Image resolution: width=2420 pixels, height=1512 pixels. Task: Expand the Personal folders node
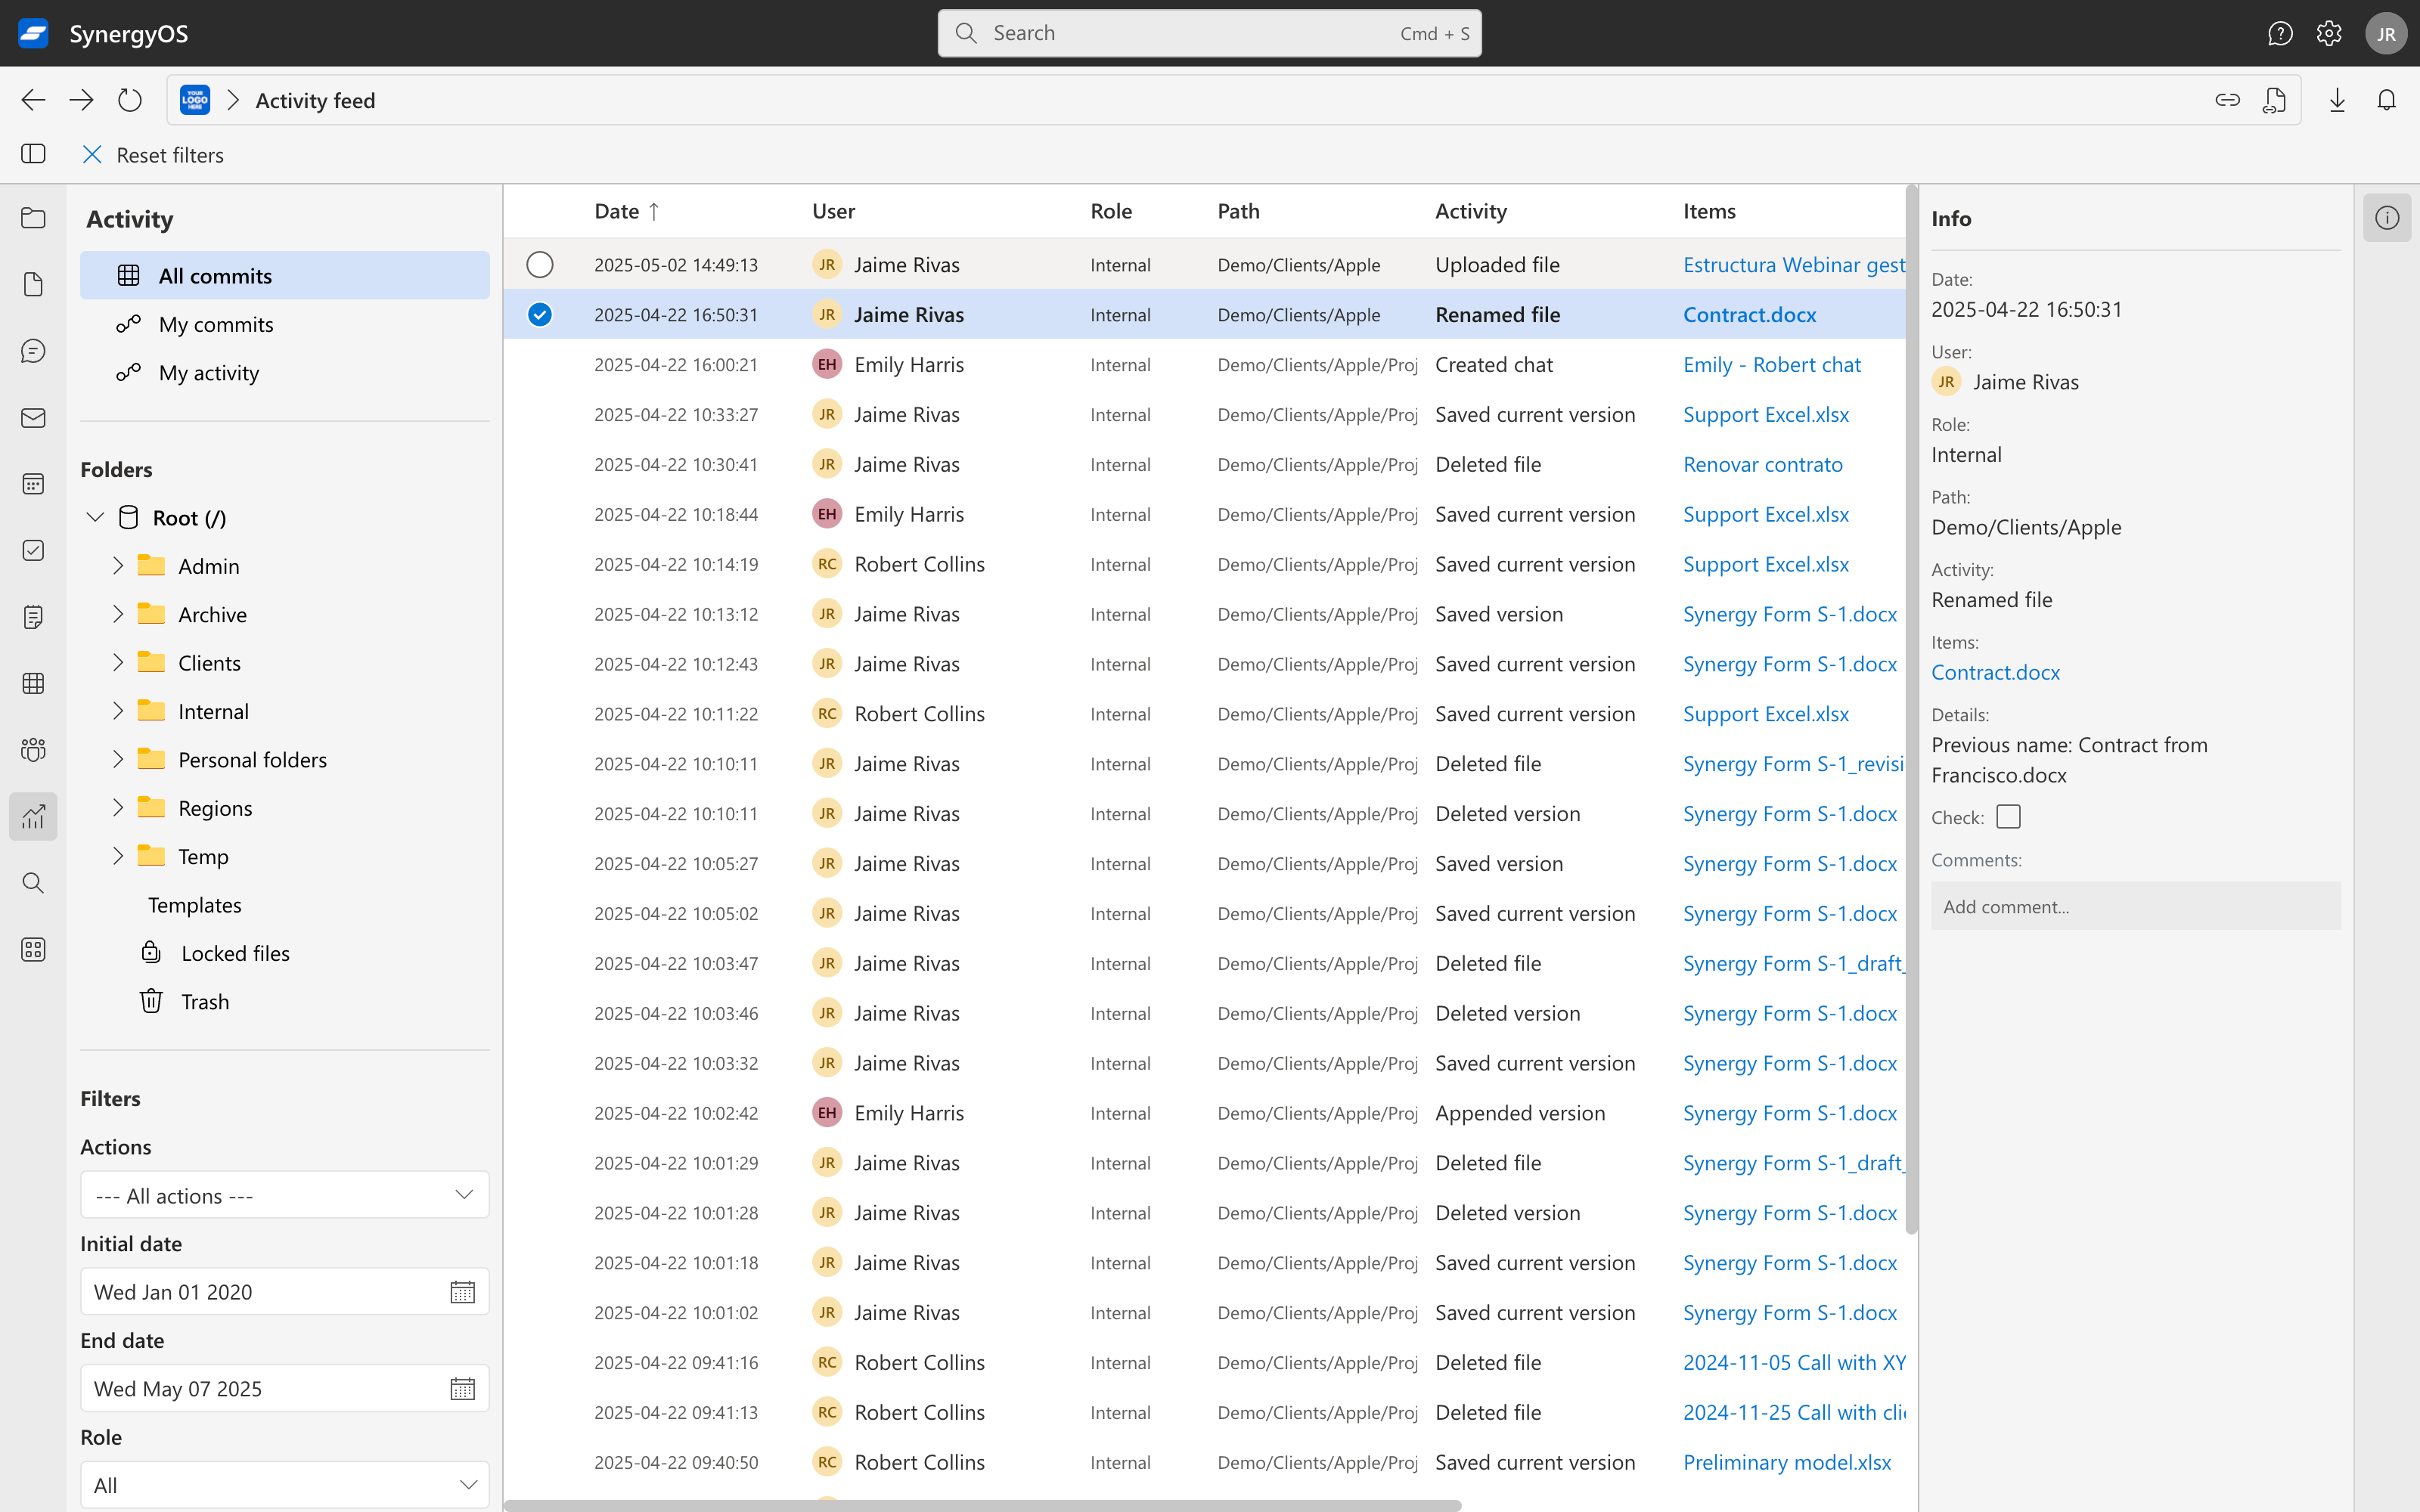point(118,760)
